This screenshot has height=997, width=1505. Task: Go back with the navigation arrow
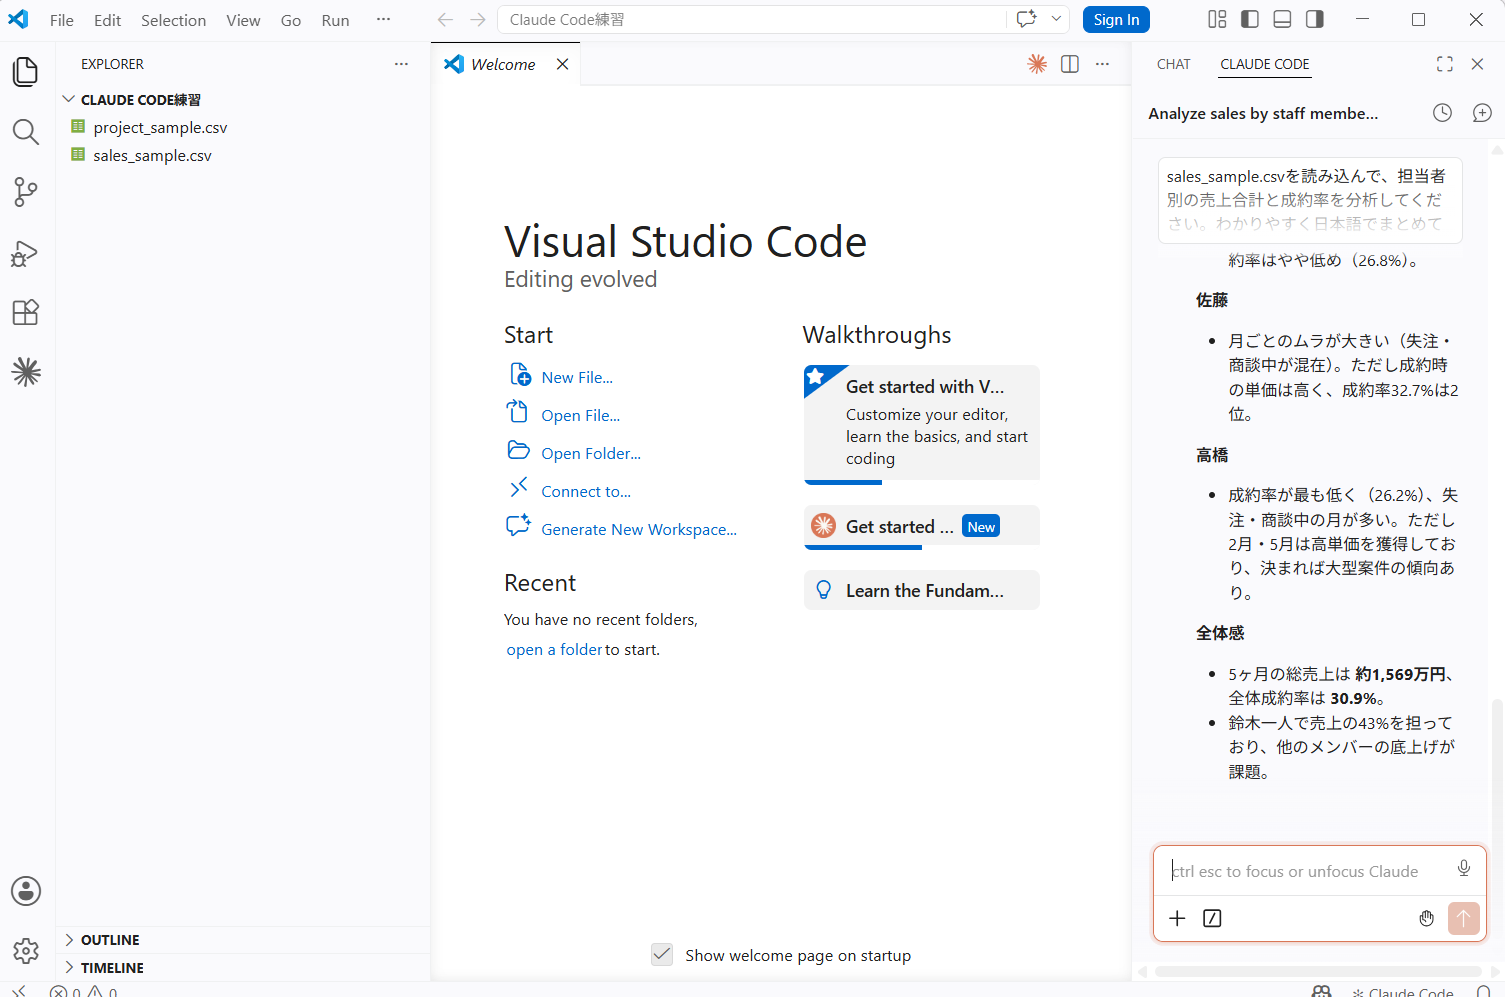(446, 20)
